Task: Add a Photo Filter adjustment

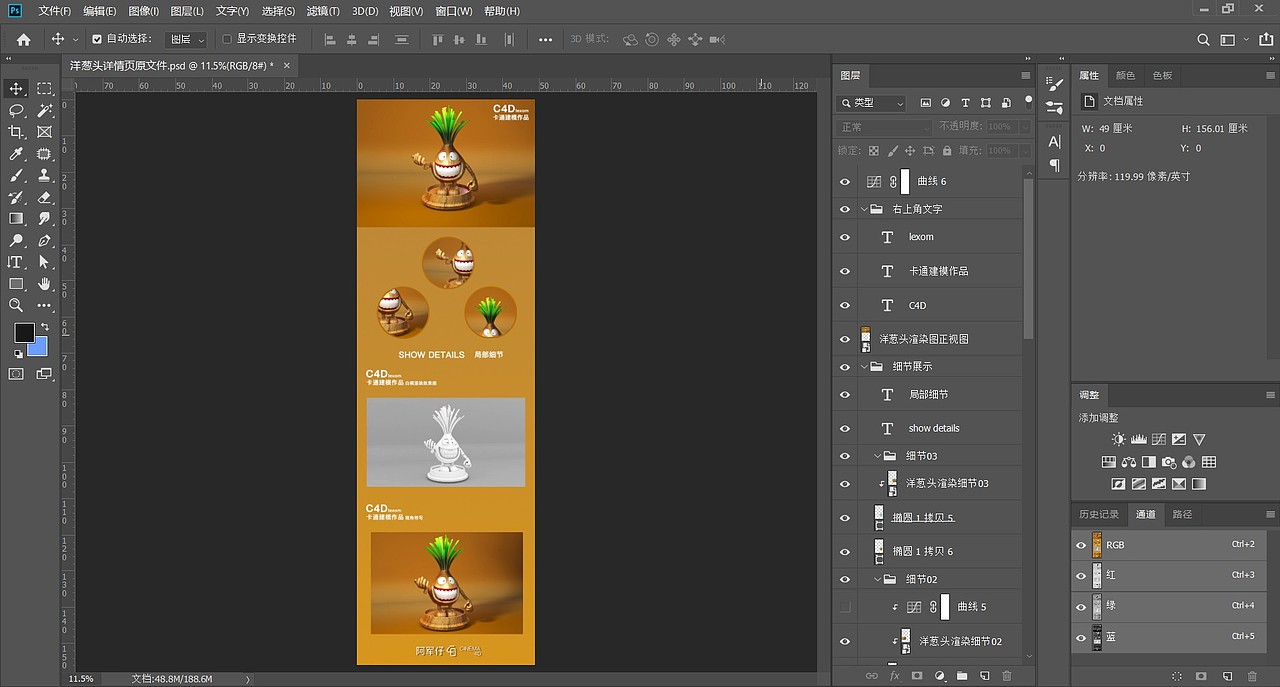Action: tap(1169, 462)
